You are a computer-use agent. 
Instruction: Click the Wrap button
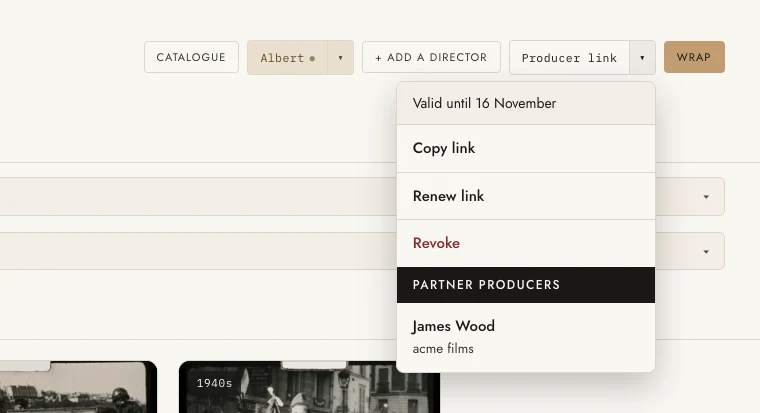click(x=694, y=57)
